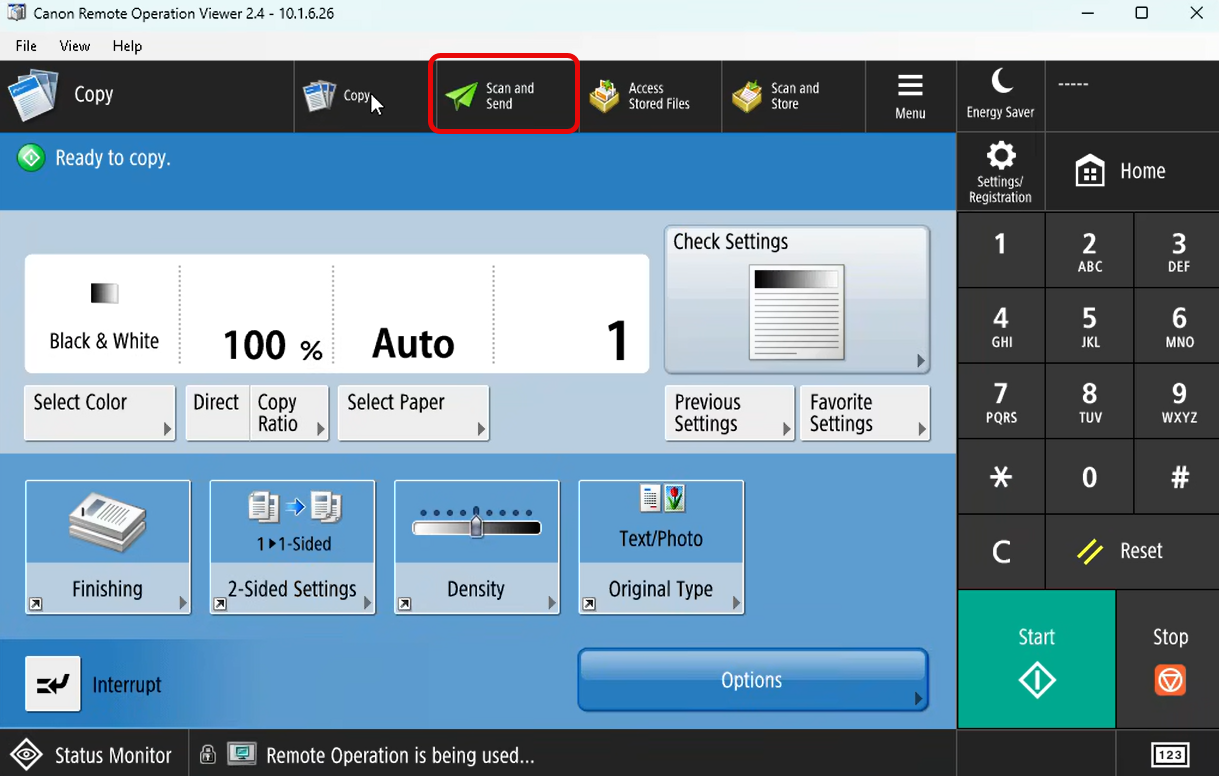Open Settings/Registration gear
Viewport: 1219px width, 776px height.
pyautogui.click(x=1000, y=171)
